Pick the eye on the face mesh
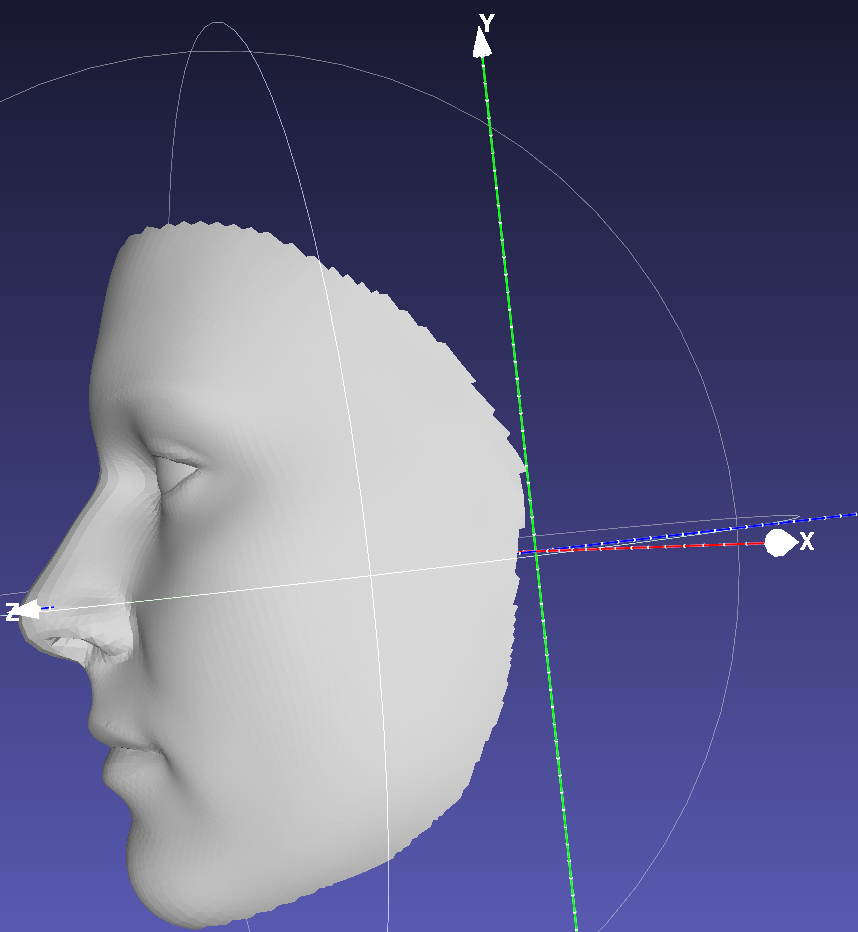 [x=176, y=473]
